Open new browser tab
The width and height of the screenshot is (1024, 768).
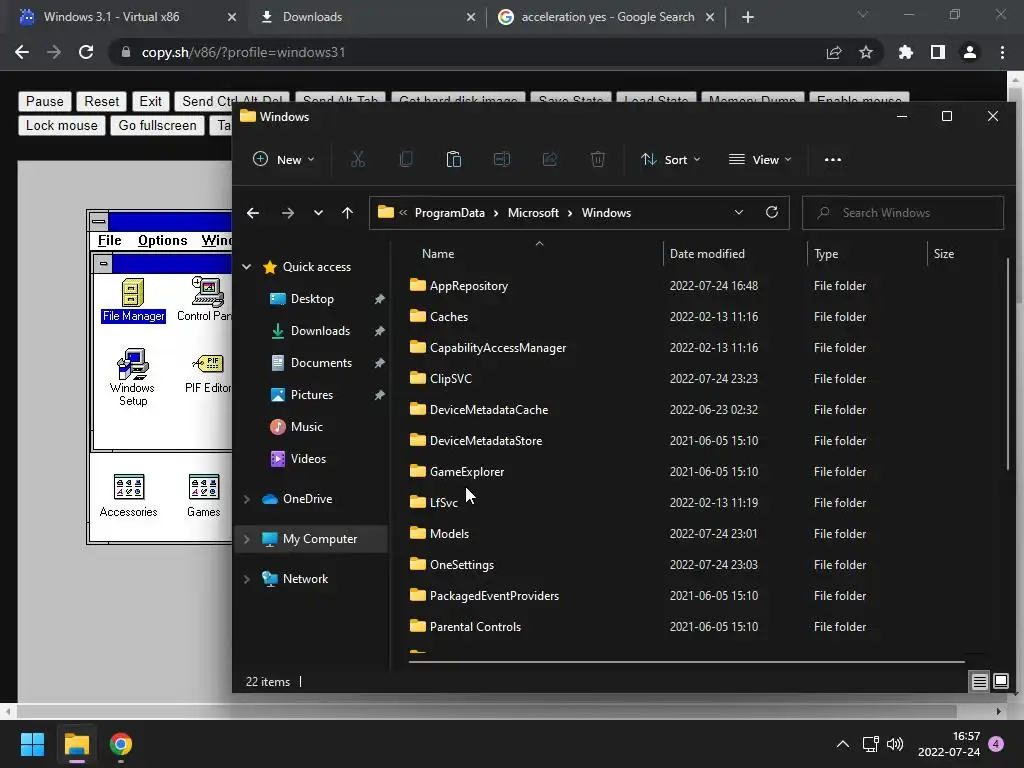coord(748,17)
